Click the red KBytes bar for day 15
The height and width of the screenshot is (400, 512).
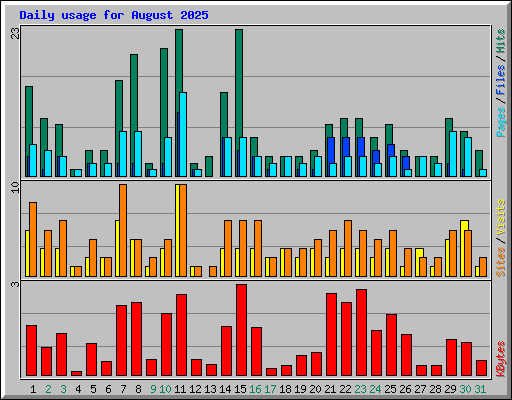pyautogui.click(x=241, y=330)
